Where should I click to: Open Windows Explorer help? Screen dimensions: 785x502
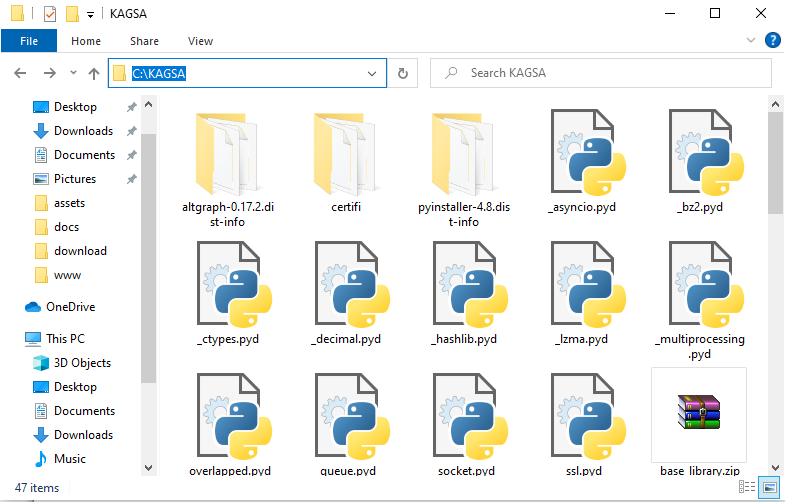pyautogui.click(x=772, y=40)
